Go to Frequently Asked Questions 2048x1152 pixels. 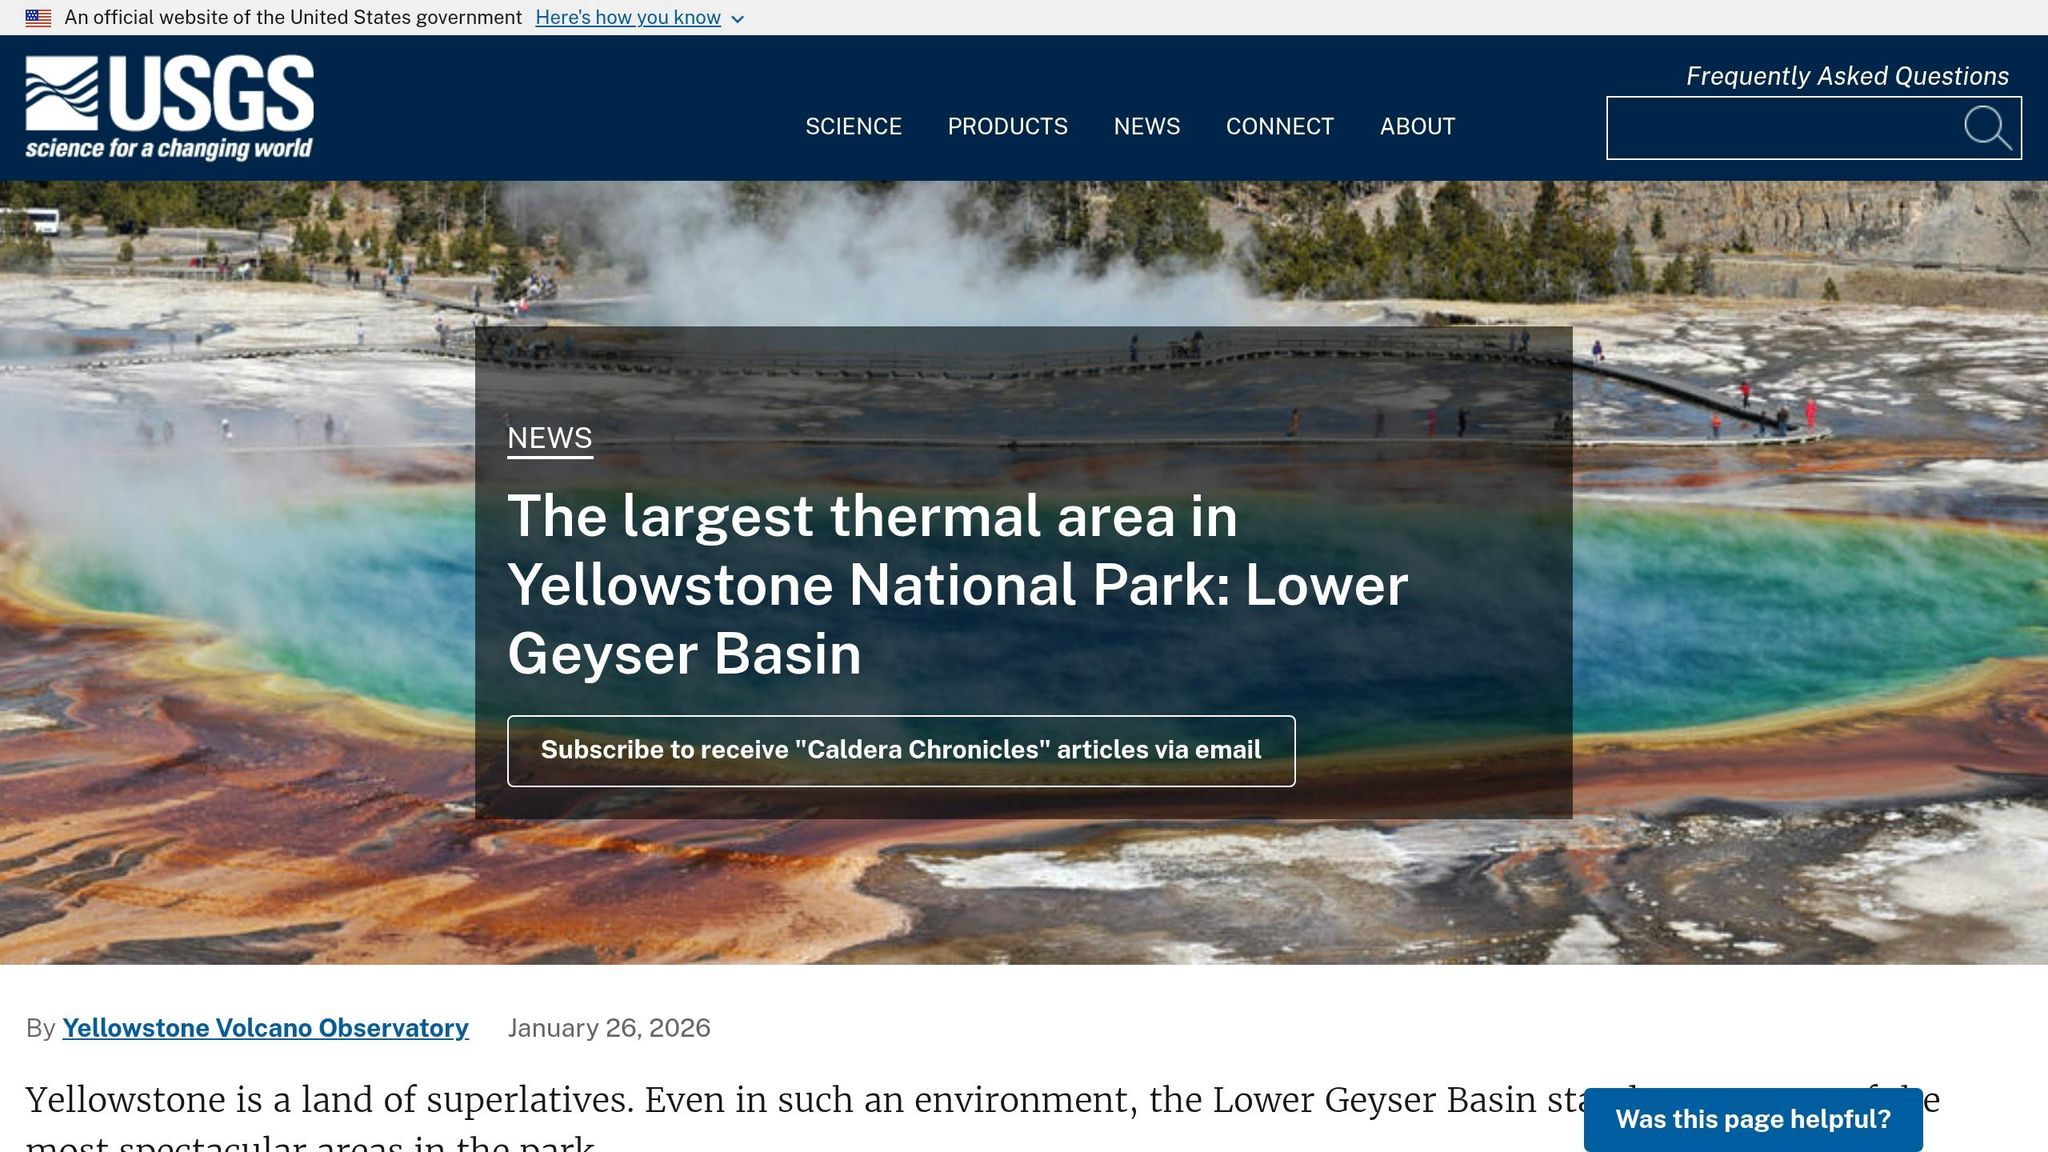point(1847,76)
